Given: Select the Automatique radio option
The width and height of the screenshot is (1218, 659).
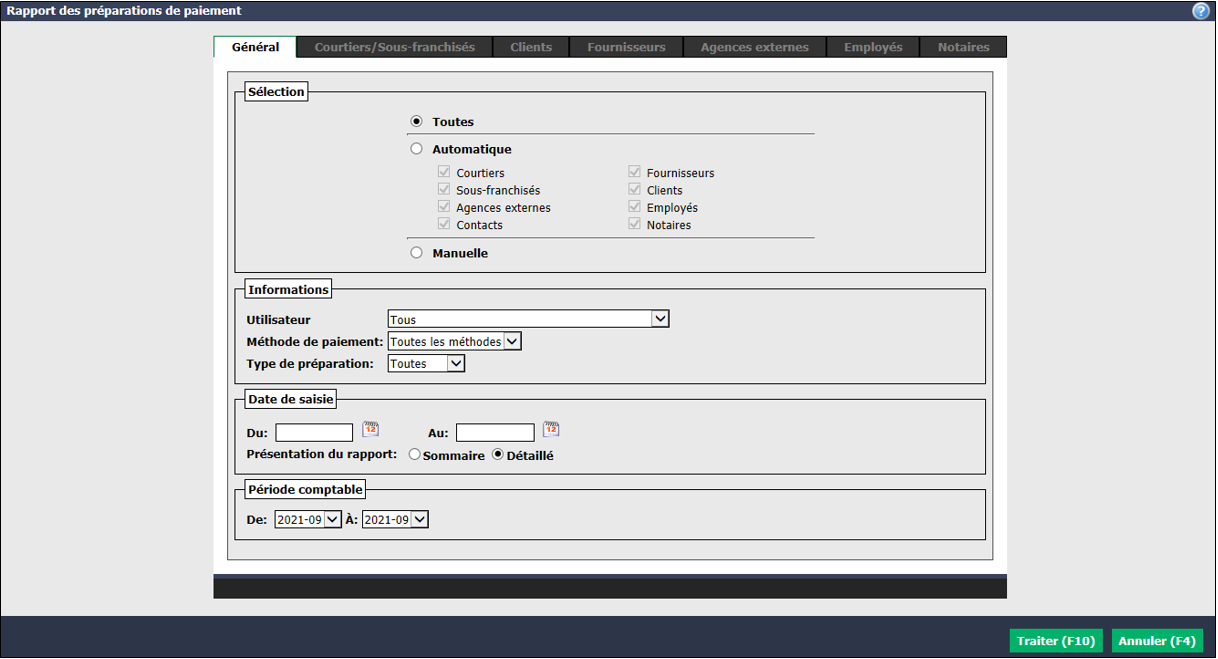Looking at the screenshot, I should point(416,149).
